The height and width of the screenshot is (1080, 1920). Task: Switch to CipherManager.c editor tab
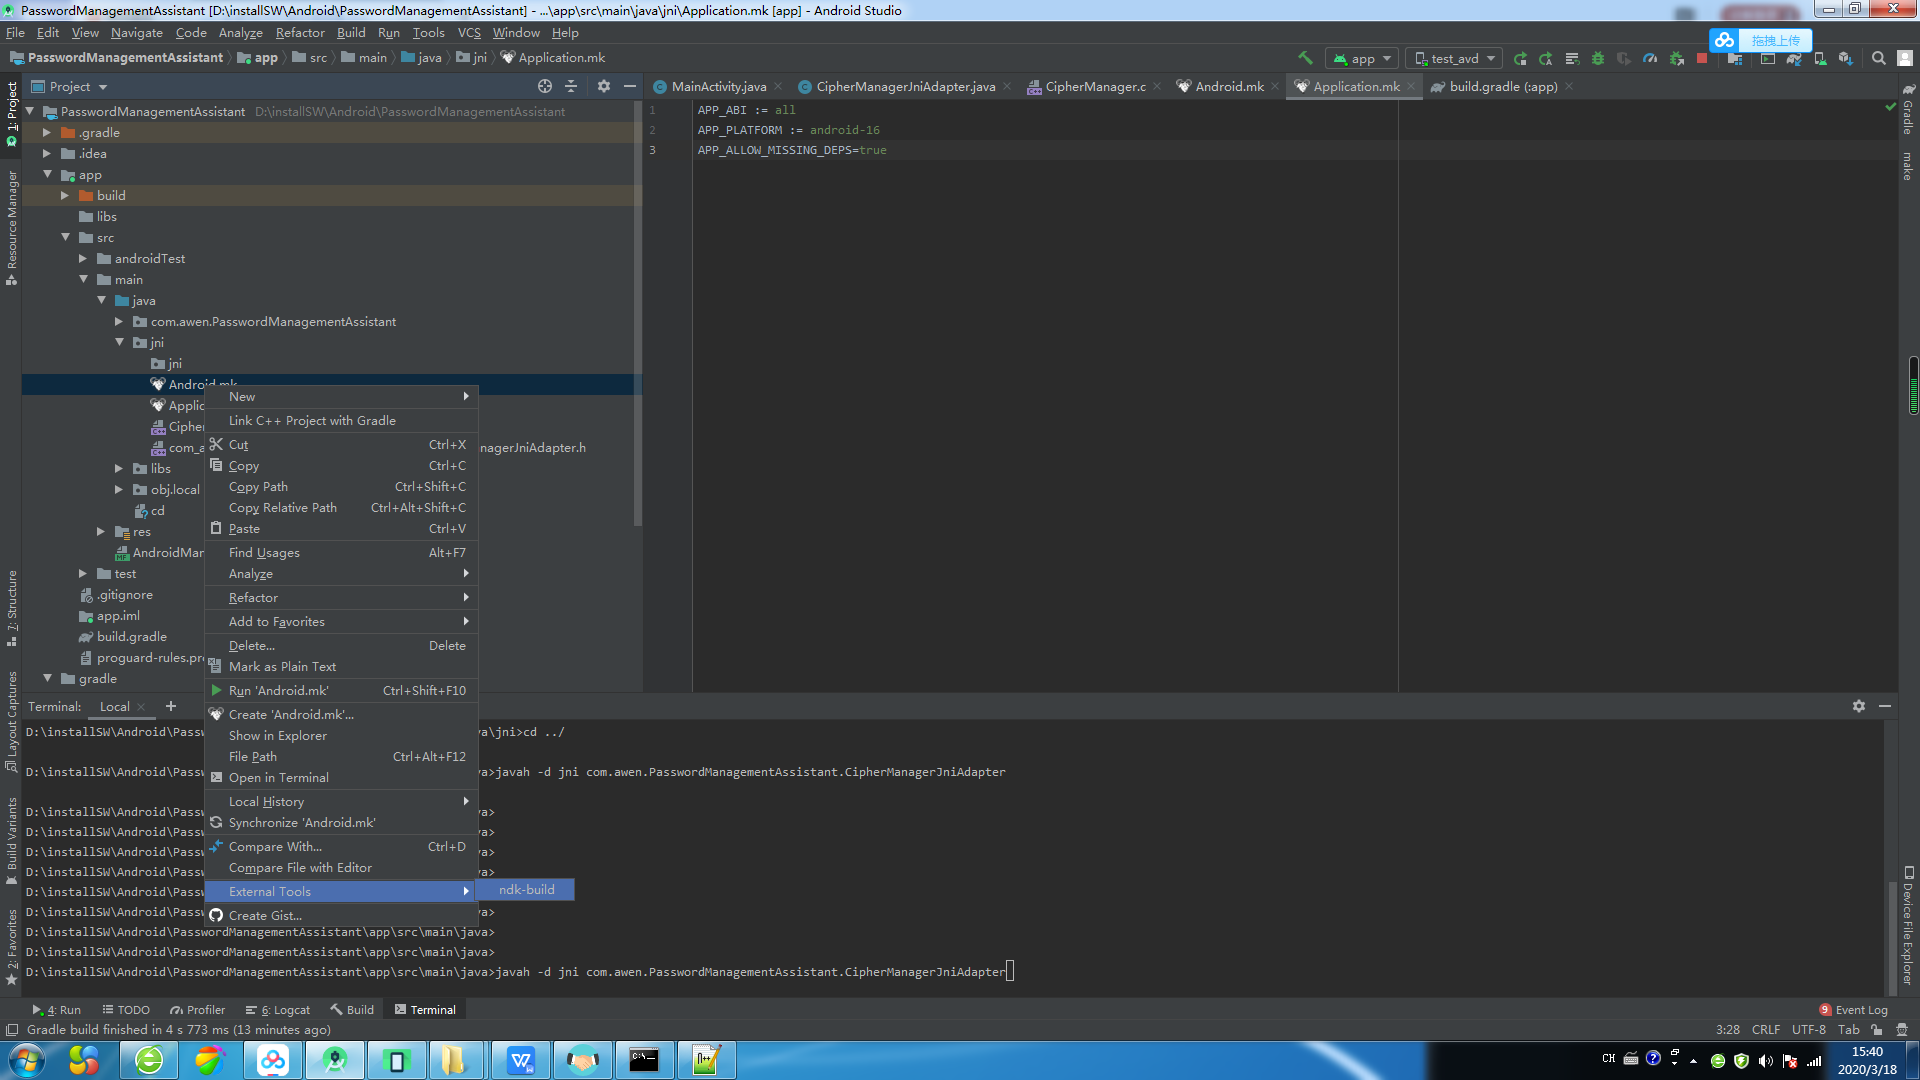[x=1095, y=86]
